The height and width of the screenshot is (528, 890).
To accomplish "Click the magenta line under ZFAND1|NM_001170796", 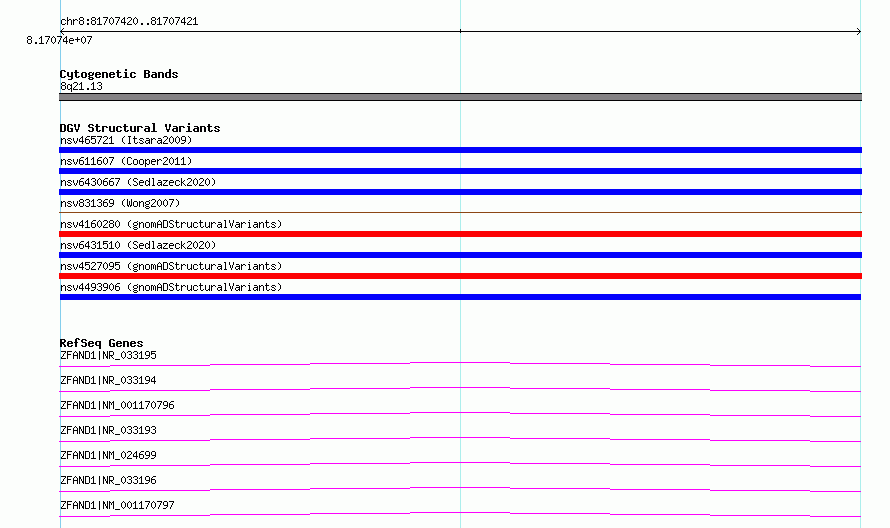I will tap(460, 414).
